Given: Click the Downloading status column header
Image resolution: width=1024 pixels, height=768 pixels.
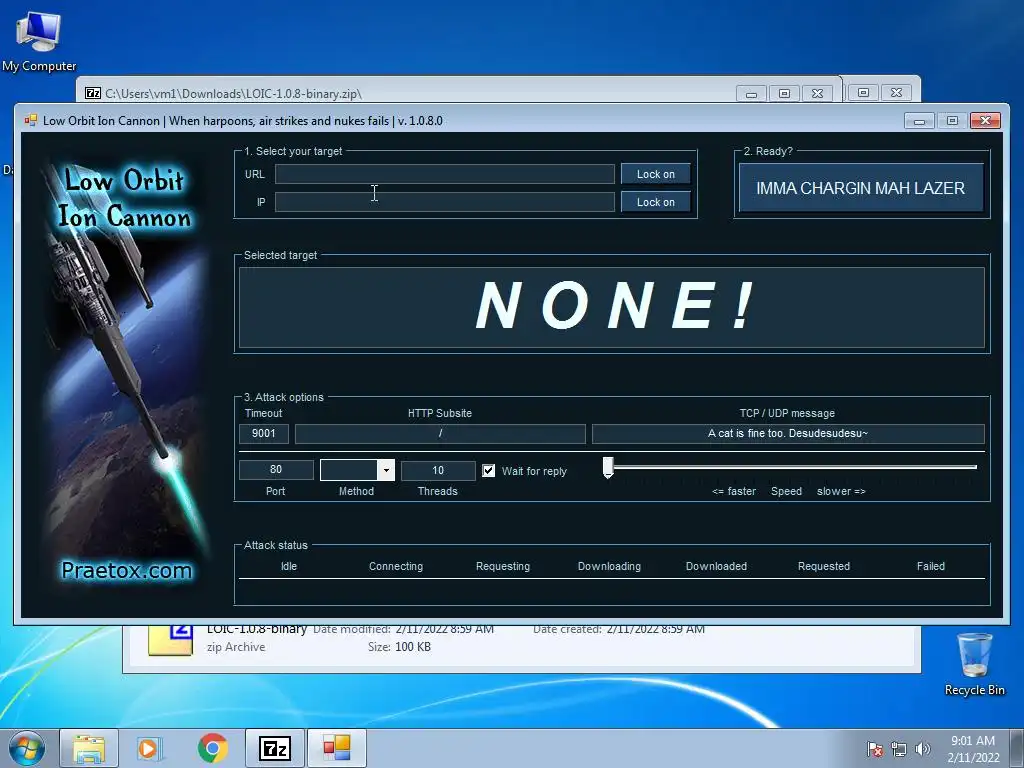Looking at the screenshot, I should 609,566.
